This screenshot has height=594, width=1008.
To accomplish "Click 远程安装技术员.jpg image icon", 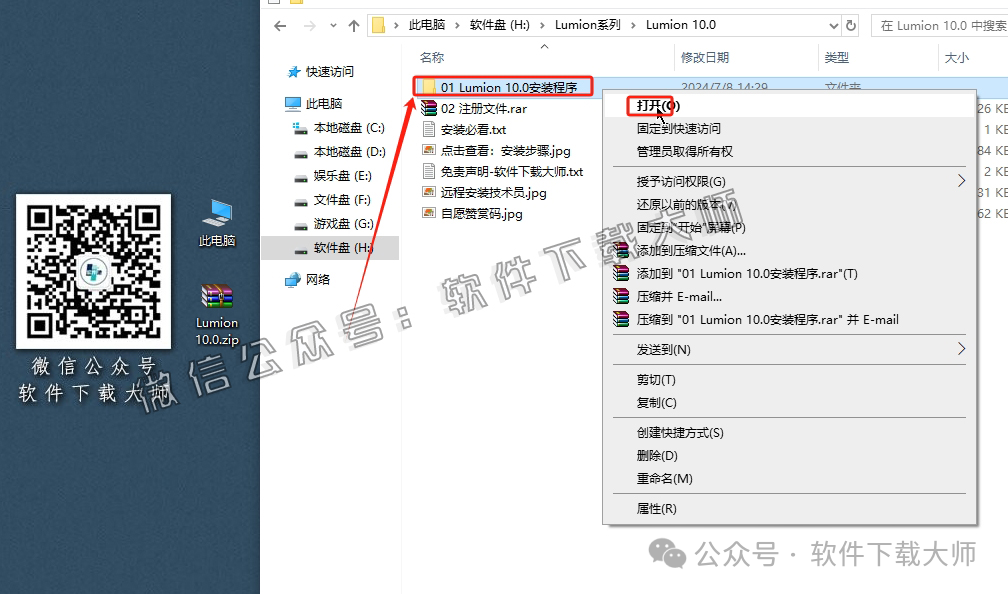I will [429, 192].
